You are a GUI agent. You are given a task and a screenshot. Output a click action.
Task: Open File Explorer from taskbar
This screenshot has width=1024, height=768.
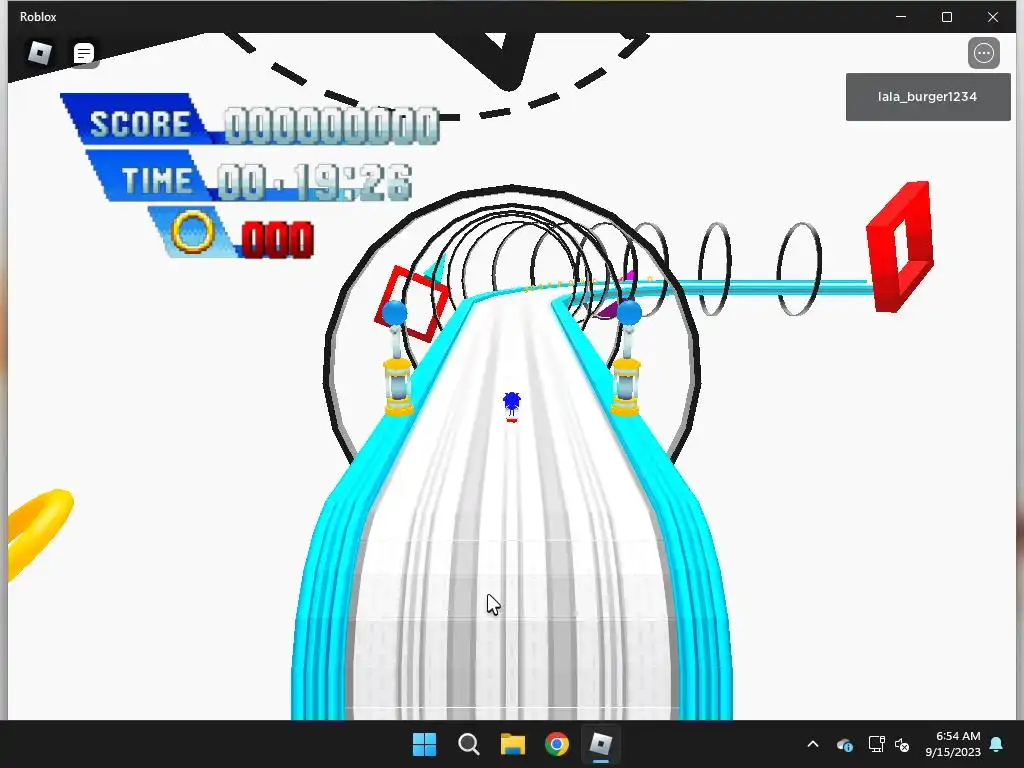click(x=513, y=744)
